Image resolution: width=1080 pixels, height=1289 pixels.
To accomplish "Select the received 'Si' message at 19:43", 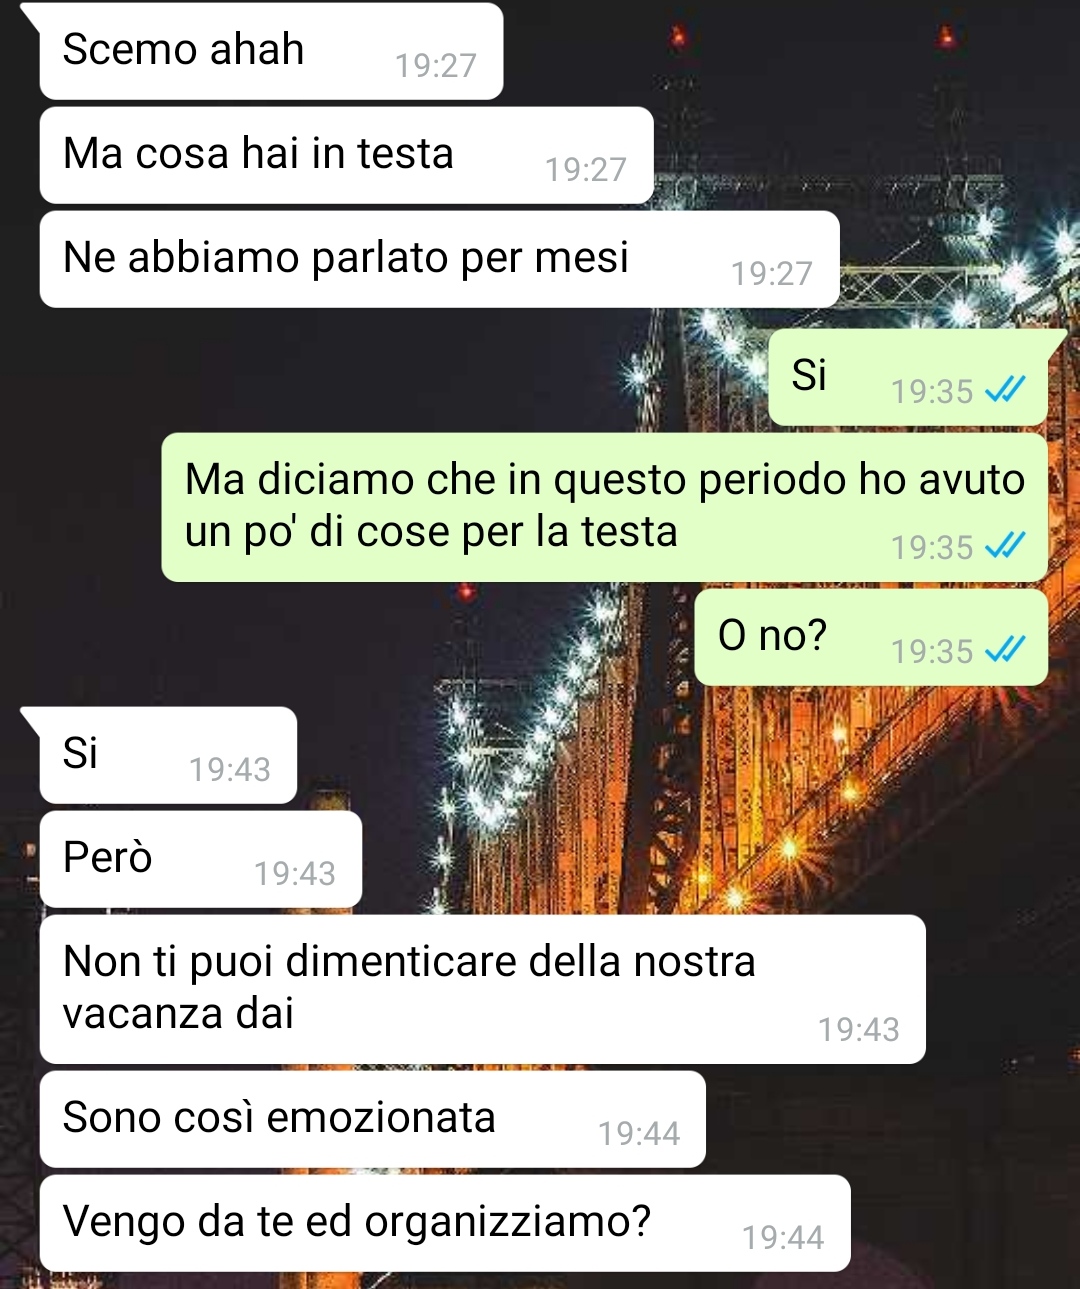I will [168, 755].
